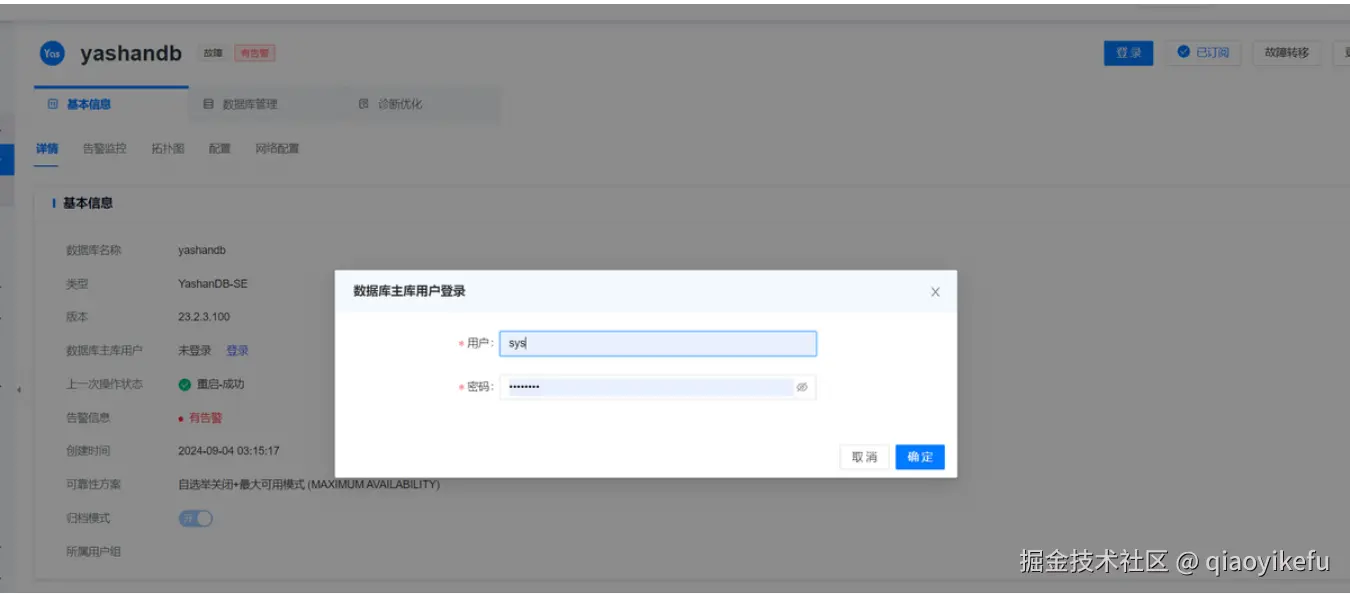
Task: Click the 确定 button in login dialog
Action: [x=920, y=457]
